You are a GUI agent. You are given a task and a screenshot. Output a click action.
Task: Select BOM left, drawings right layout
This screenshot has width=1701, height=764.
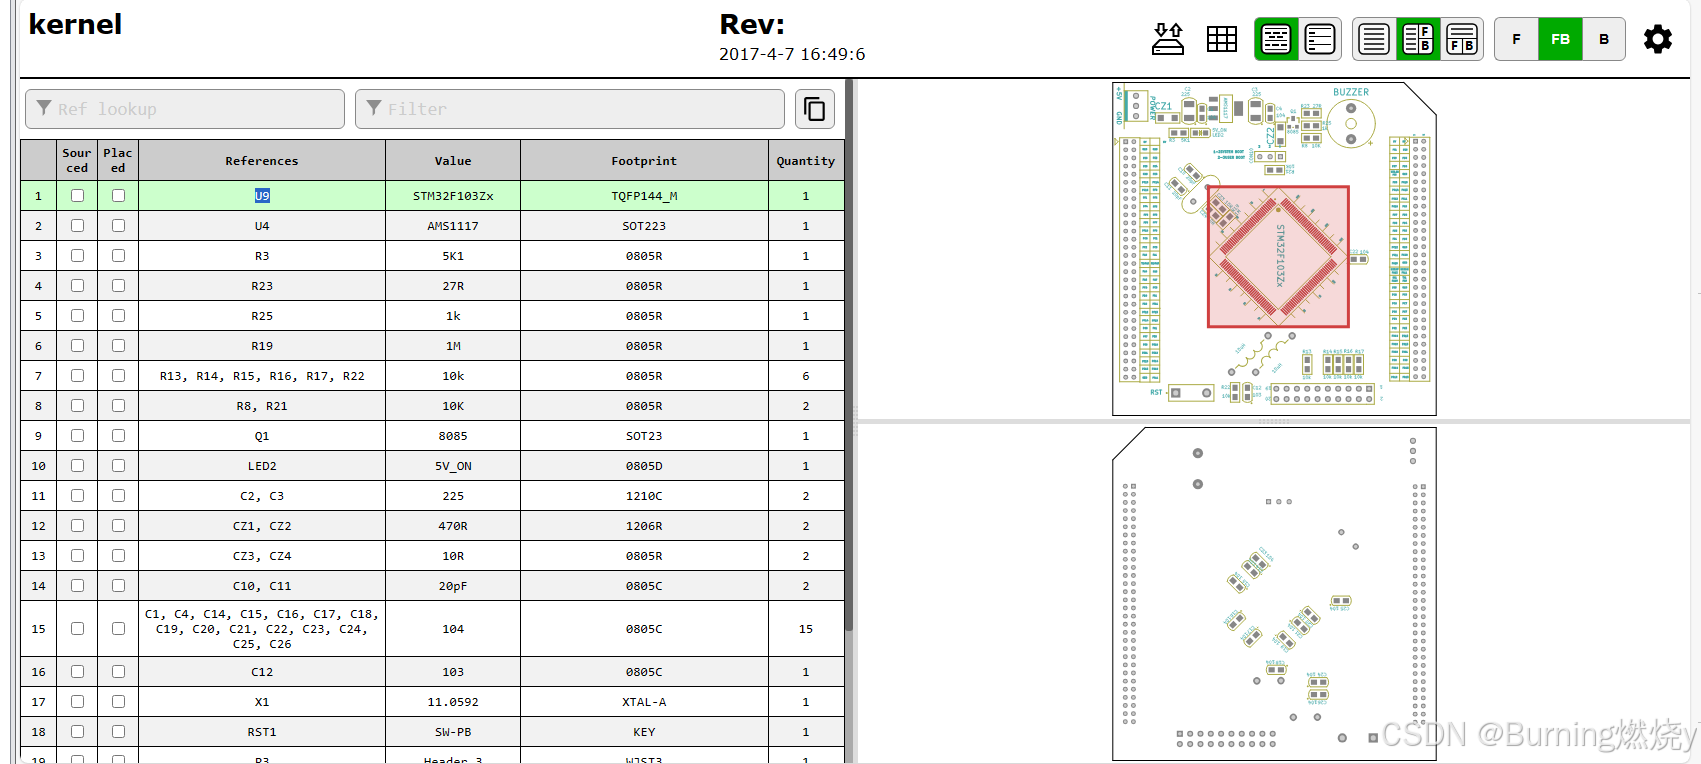point(1418,39)
